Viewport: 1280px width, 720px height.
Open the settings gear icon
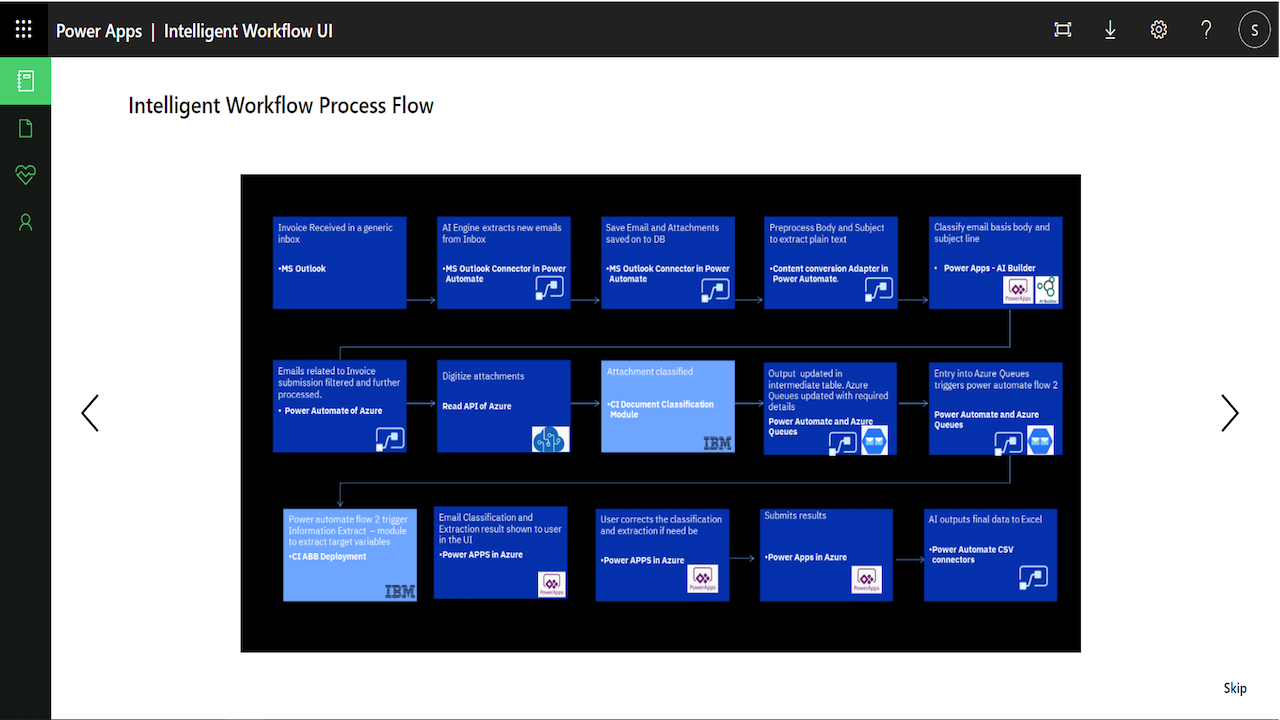tap(1158, 30)
